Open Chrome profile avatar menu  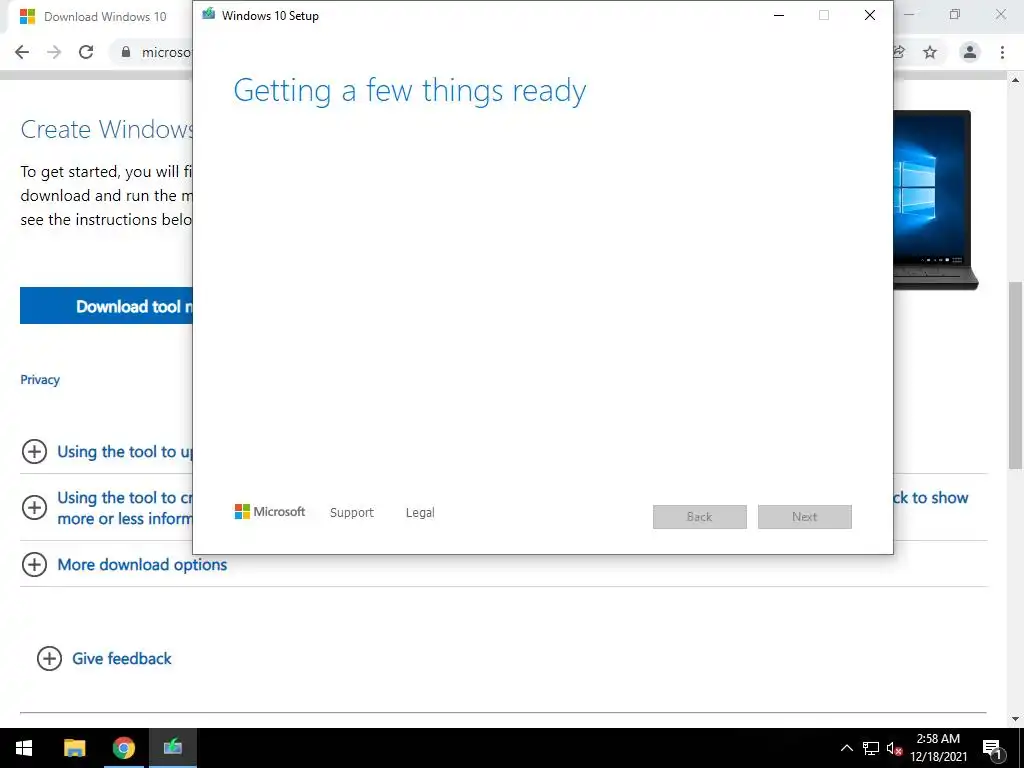[x=970, y=52]
